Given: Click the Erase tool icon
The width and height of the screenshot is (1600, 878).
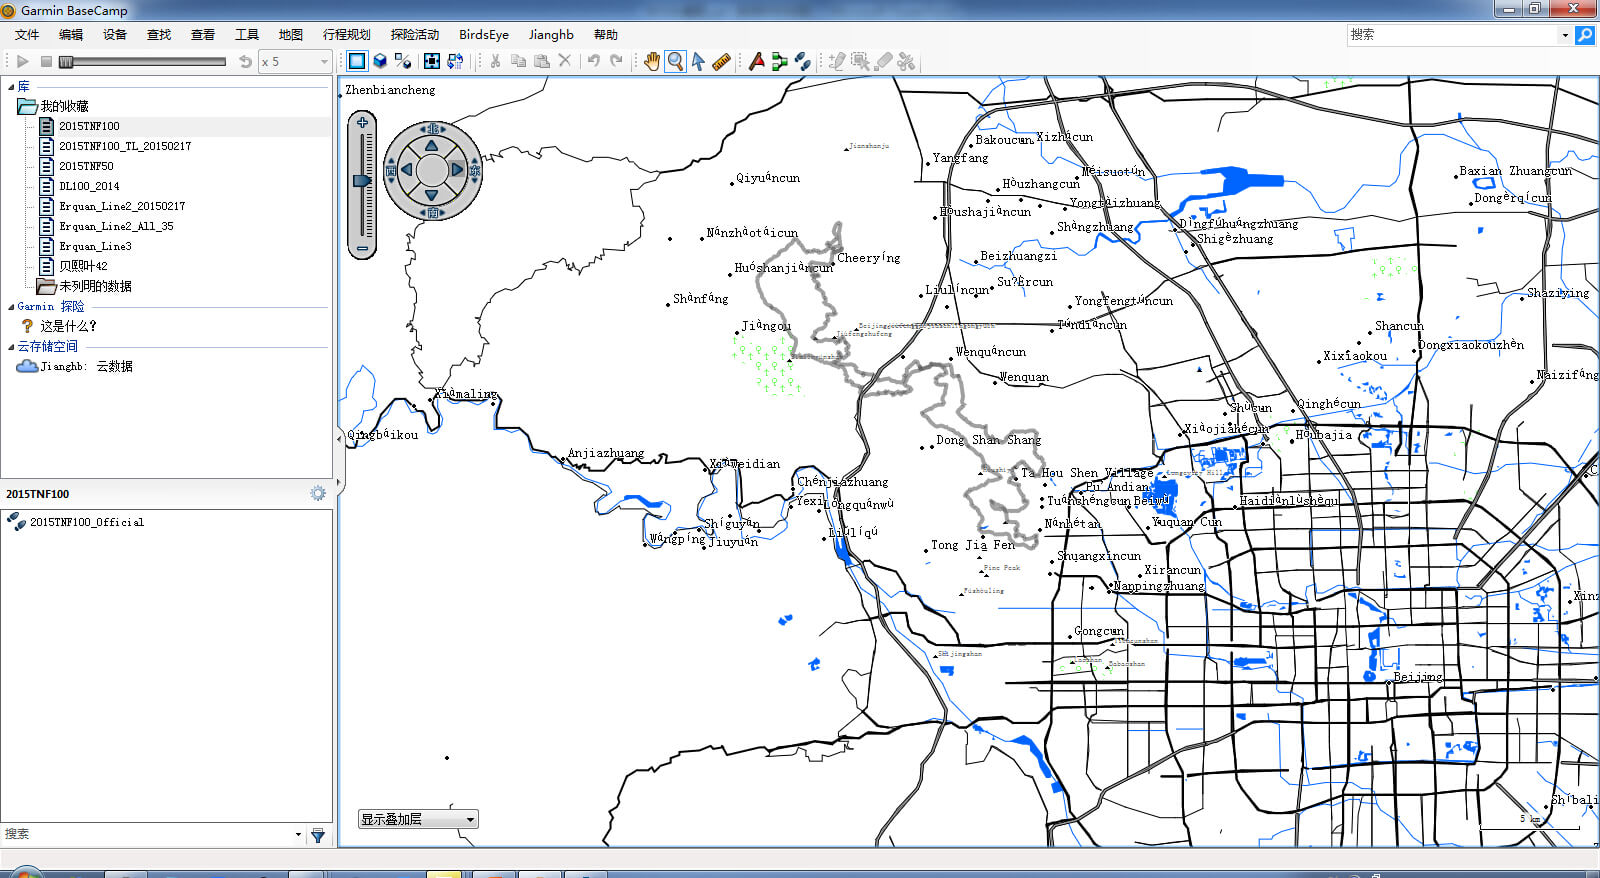Looking at the screenshot, I should point(883,61).
